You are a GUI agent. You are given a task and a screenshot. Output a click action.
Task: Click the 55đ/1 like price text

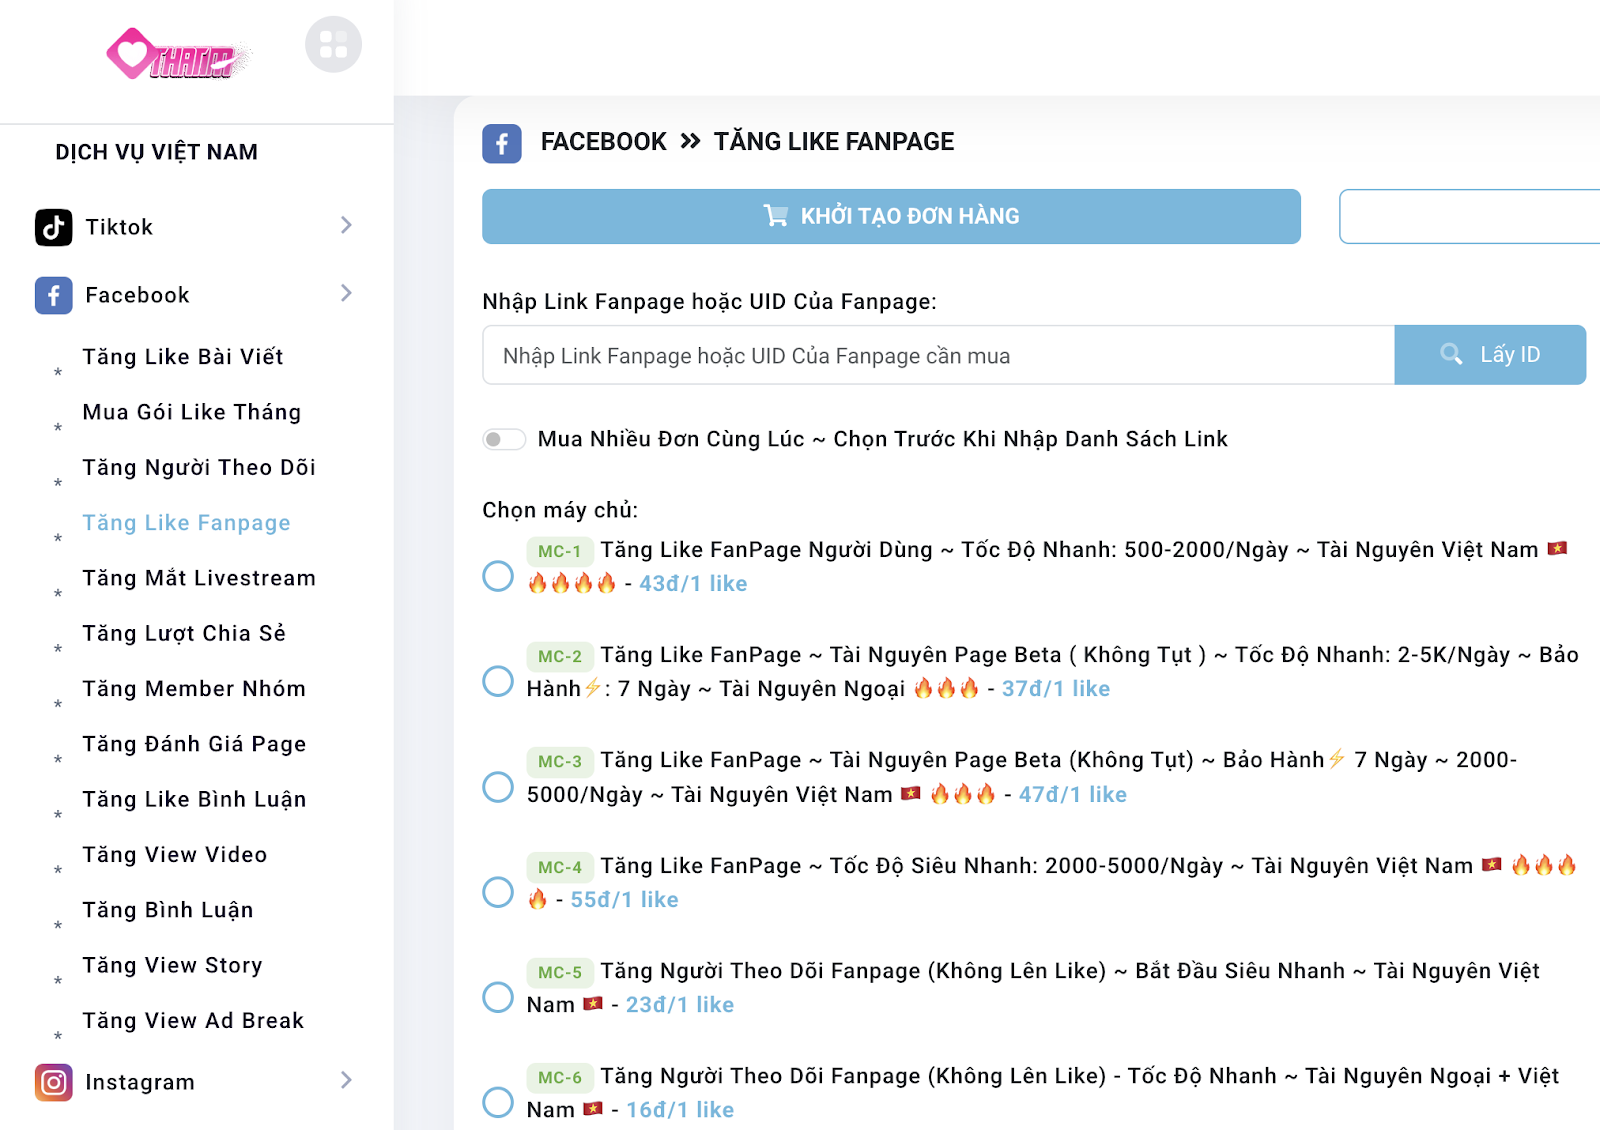[624, 900]
